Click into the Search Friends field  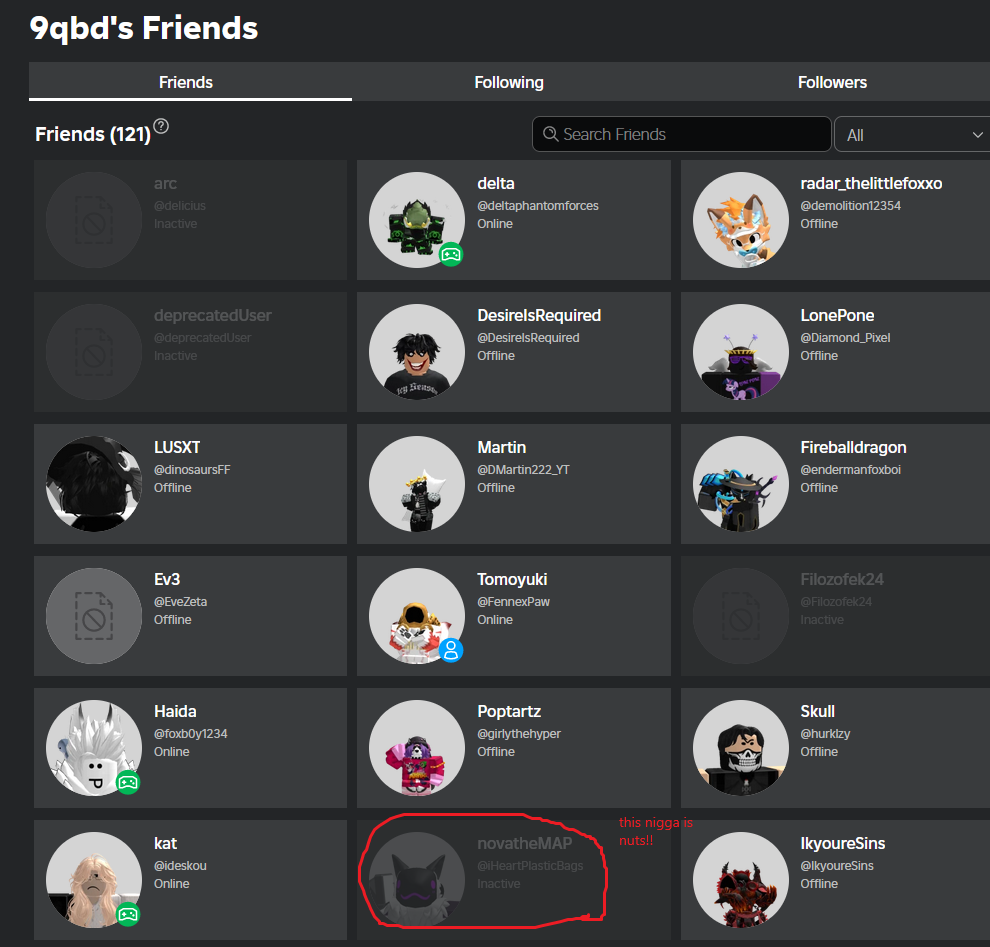[690, 134]
